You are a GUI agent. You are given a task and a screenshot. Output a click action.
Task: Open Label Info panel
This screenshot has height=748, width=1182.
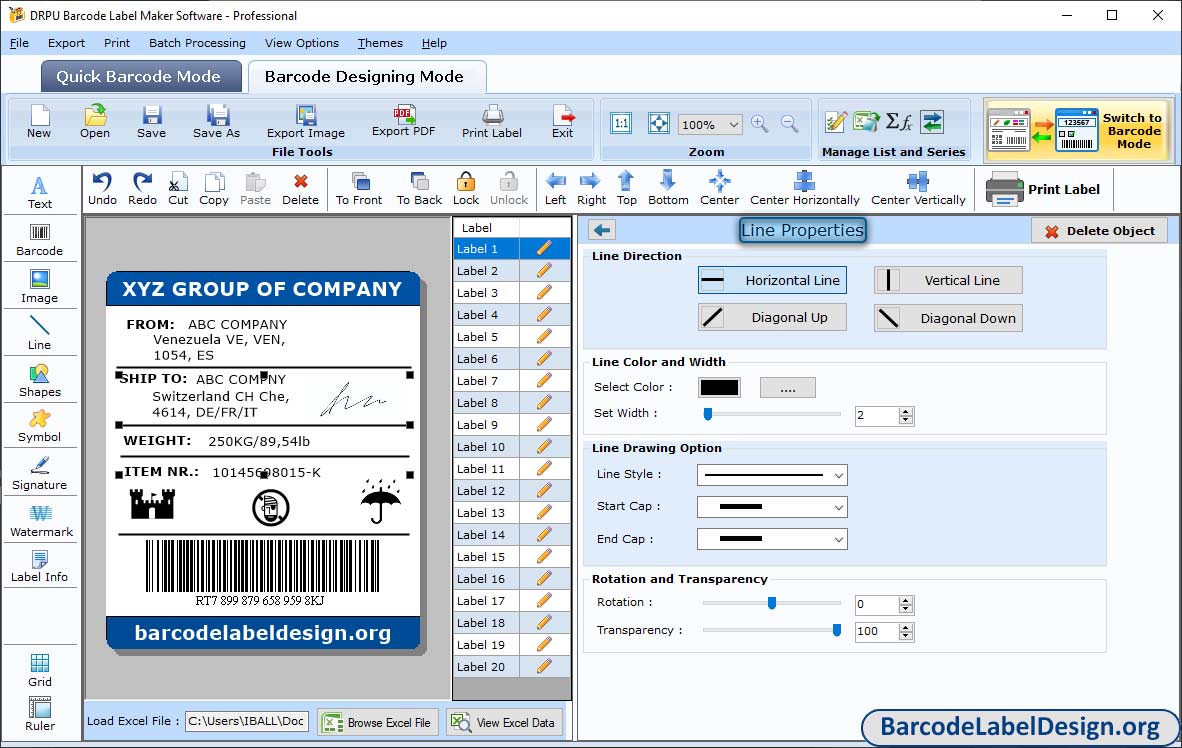[x=40, y=566]
